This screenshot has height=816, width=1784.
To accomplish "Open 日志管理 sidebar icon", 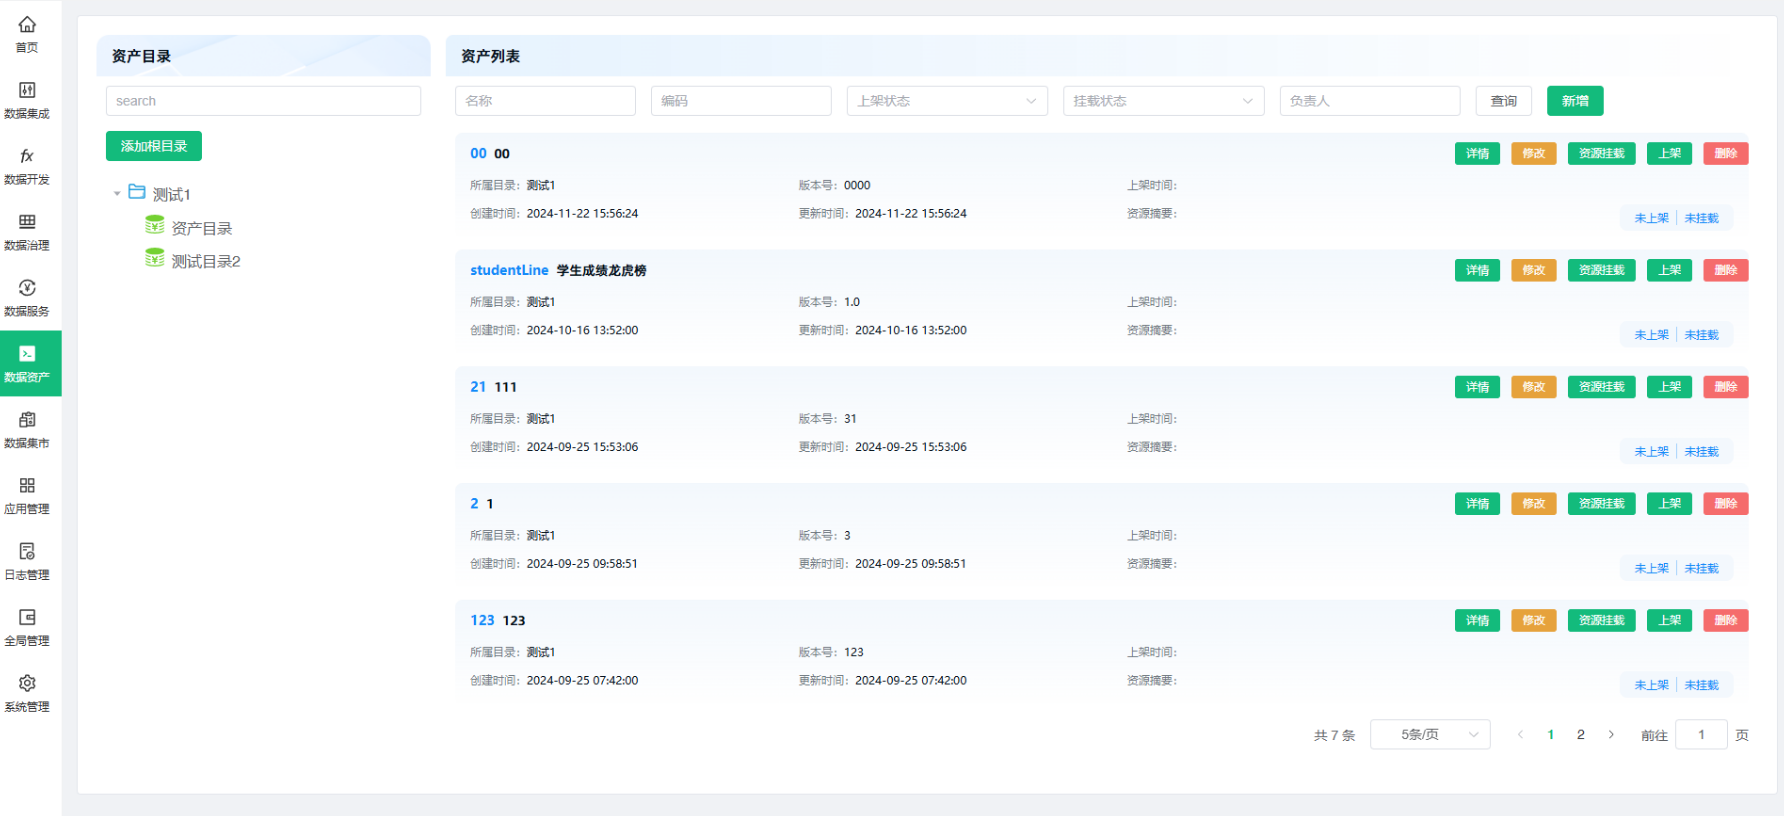I will [27, 552].
